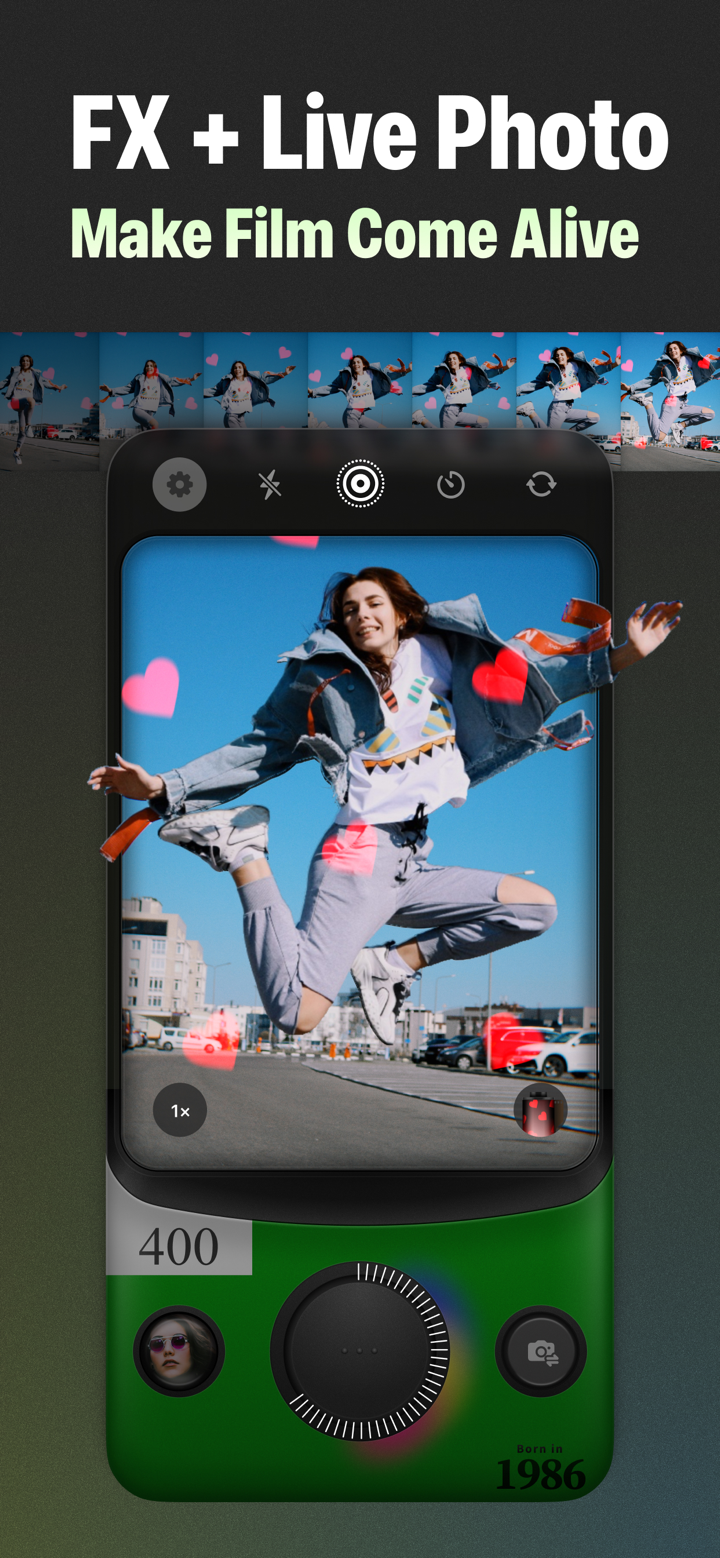Viewport: 720px width, 1558px height.
Task: Tap the Make Film Come Alive subtitle
Action: (x=354, y=234)
